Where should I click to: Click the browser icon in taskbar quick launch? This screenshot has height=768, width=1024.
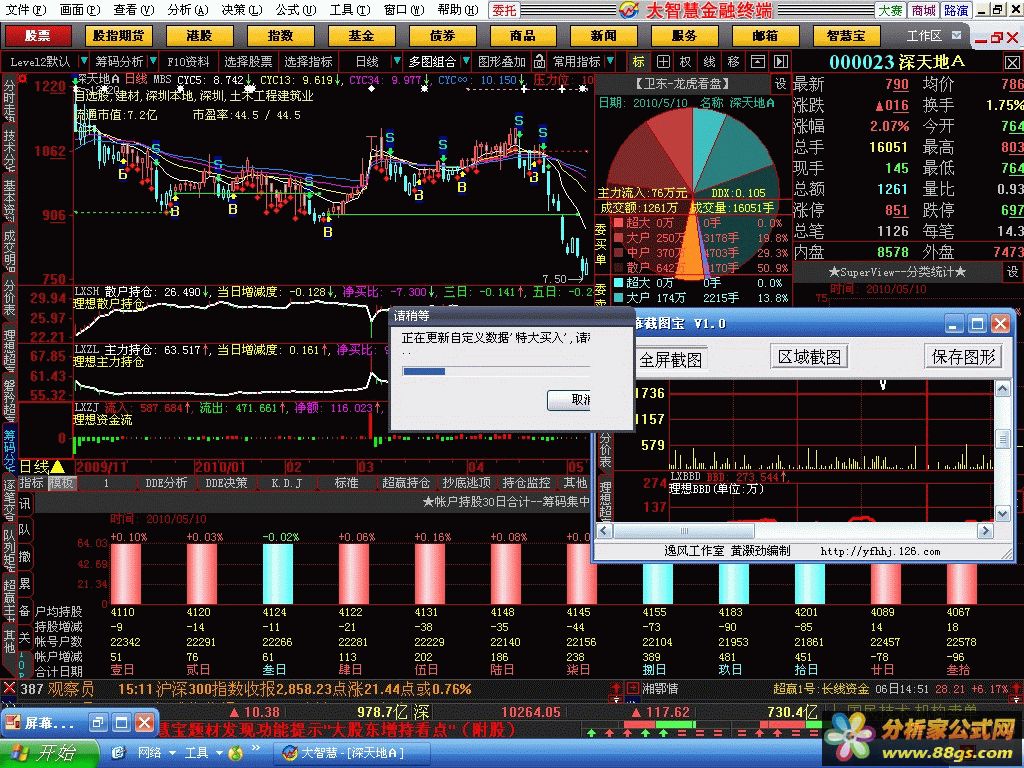120,753
